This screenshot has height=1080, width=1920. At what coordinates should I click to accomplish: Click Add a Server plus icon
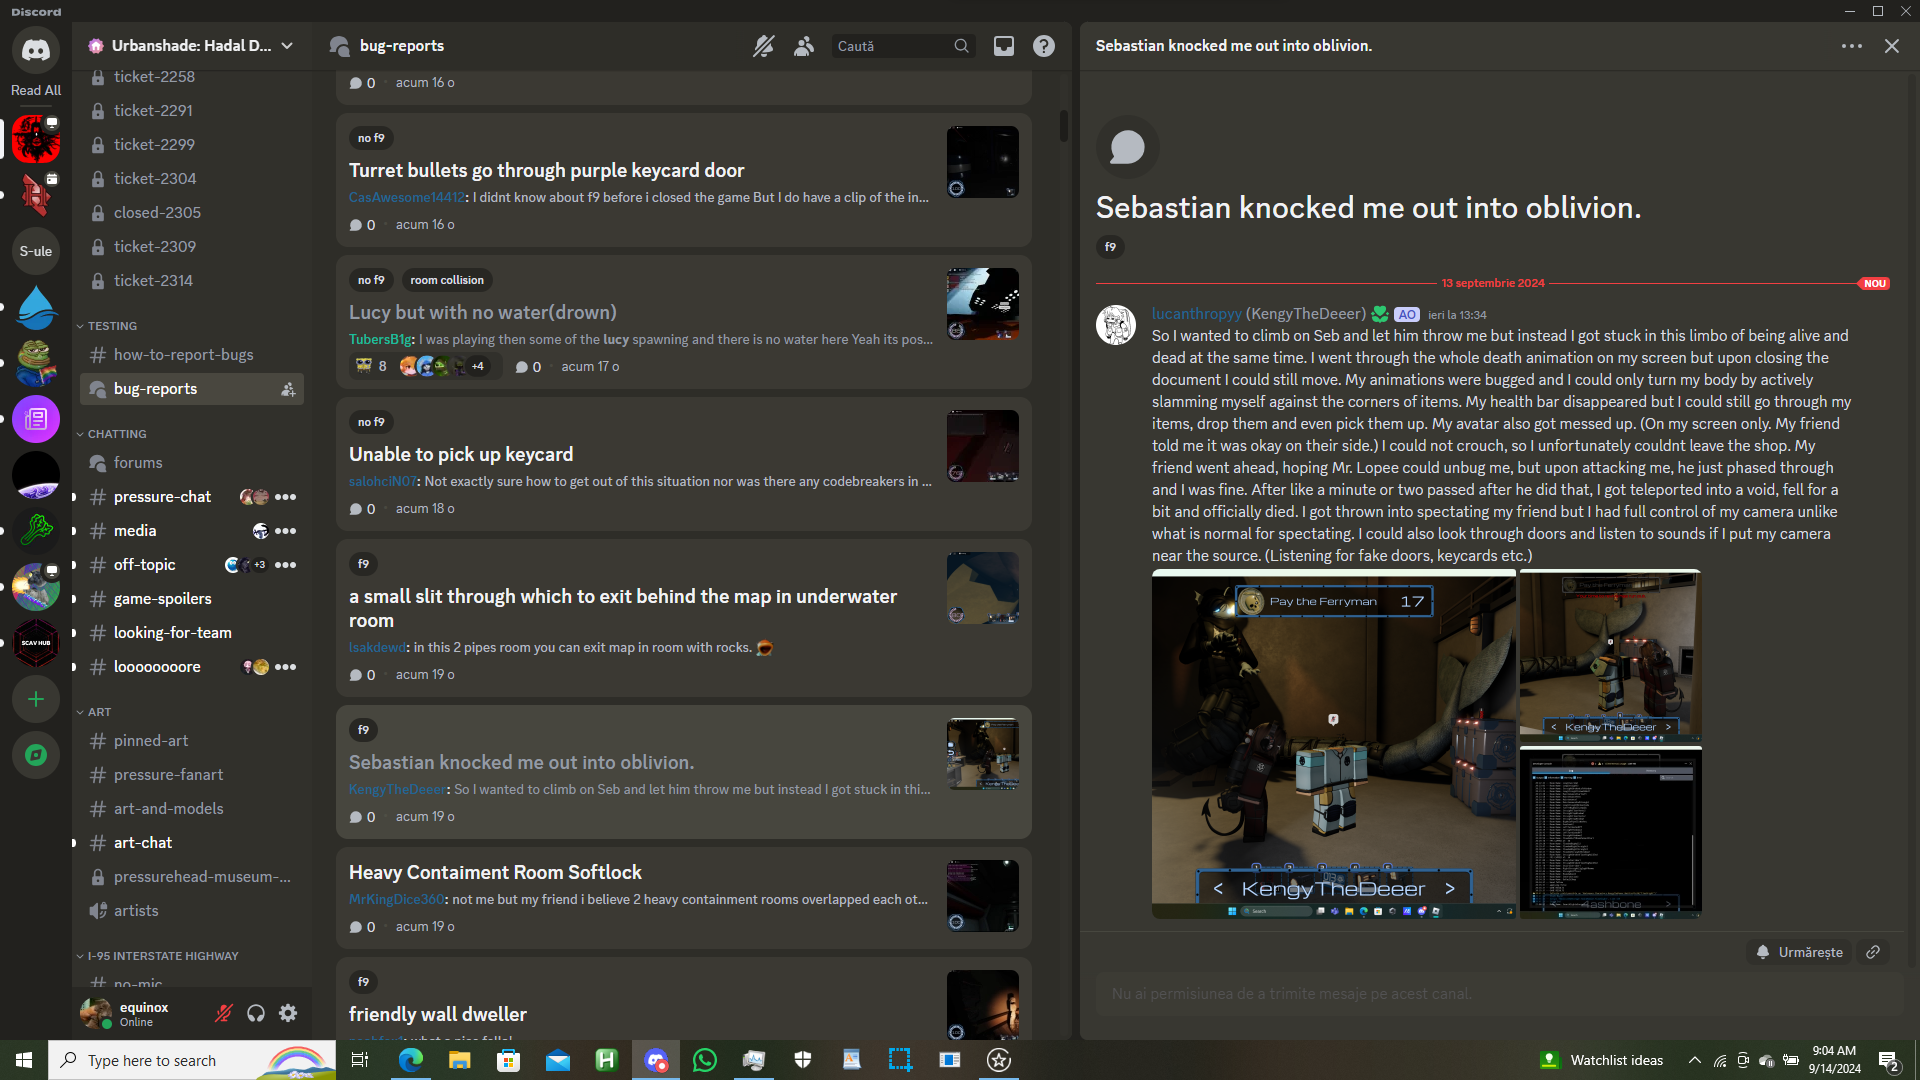point(36,699)
